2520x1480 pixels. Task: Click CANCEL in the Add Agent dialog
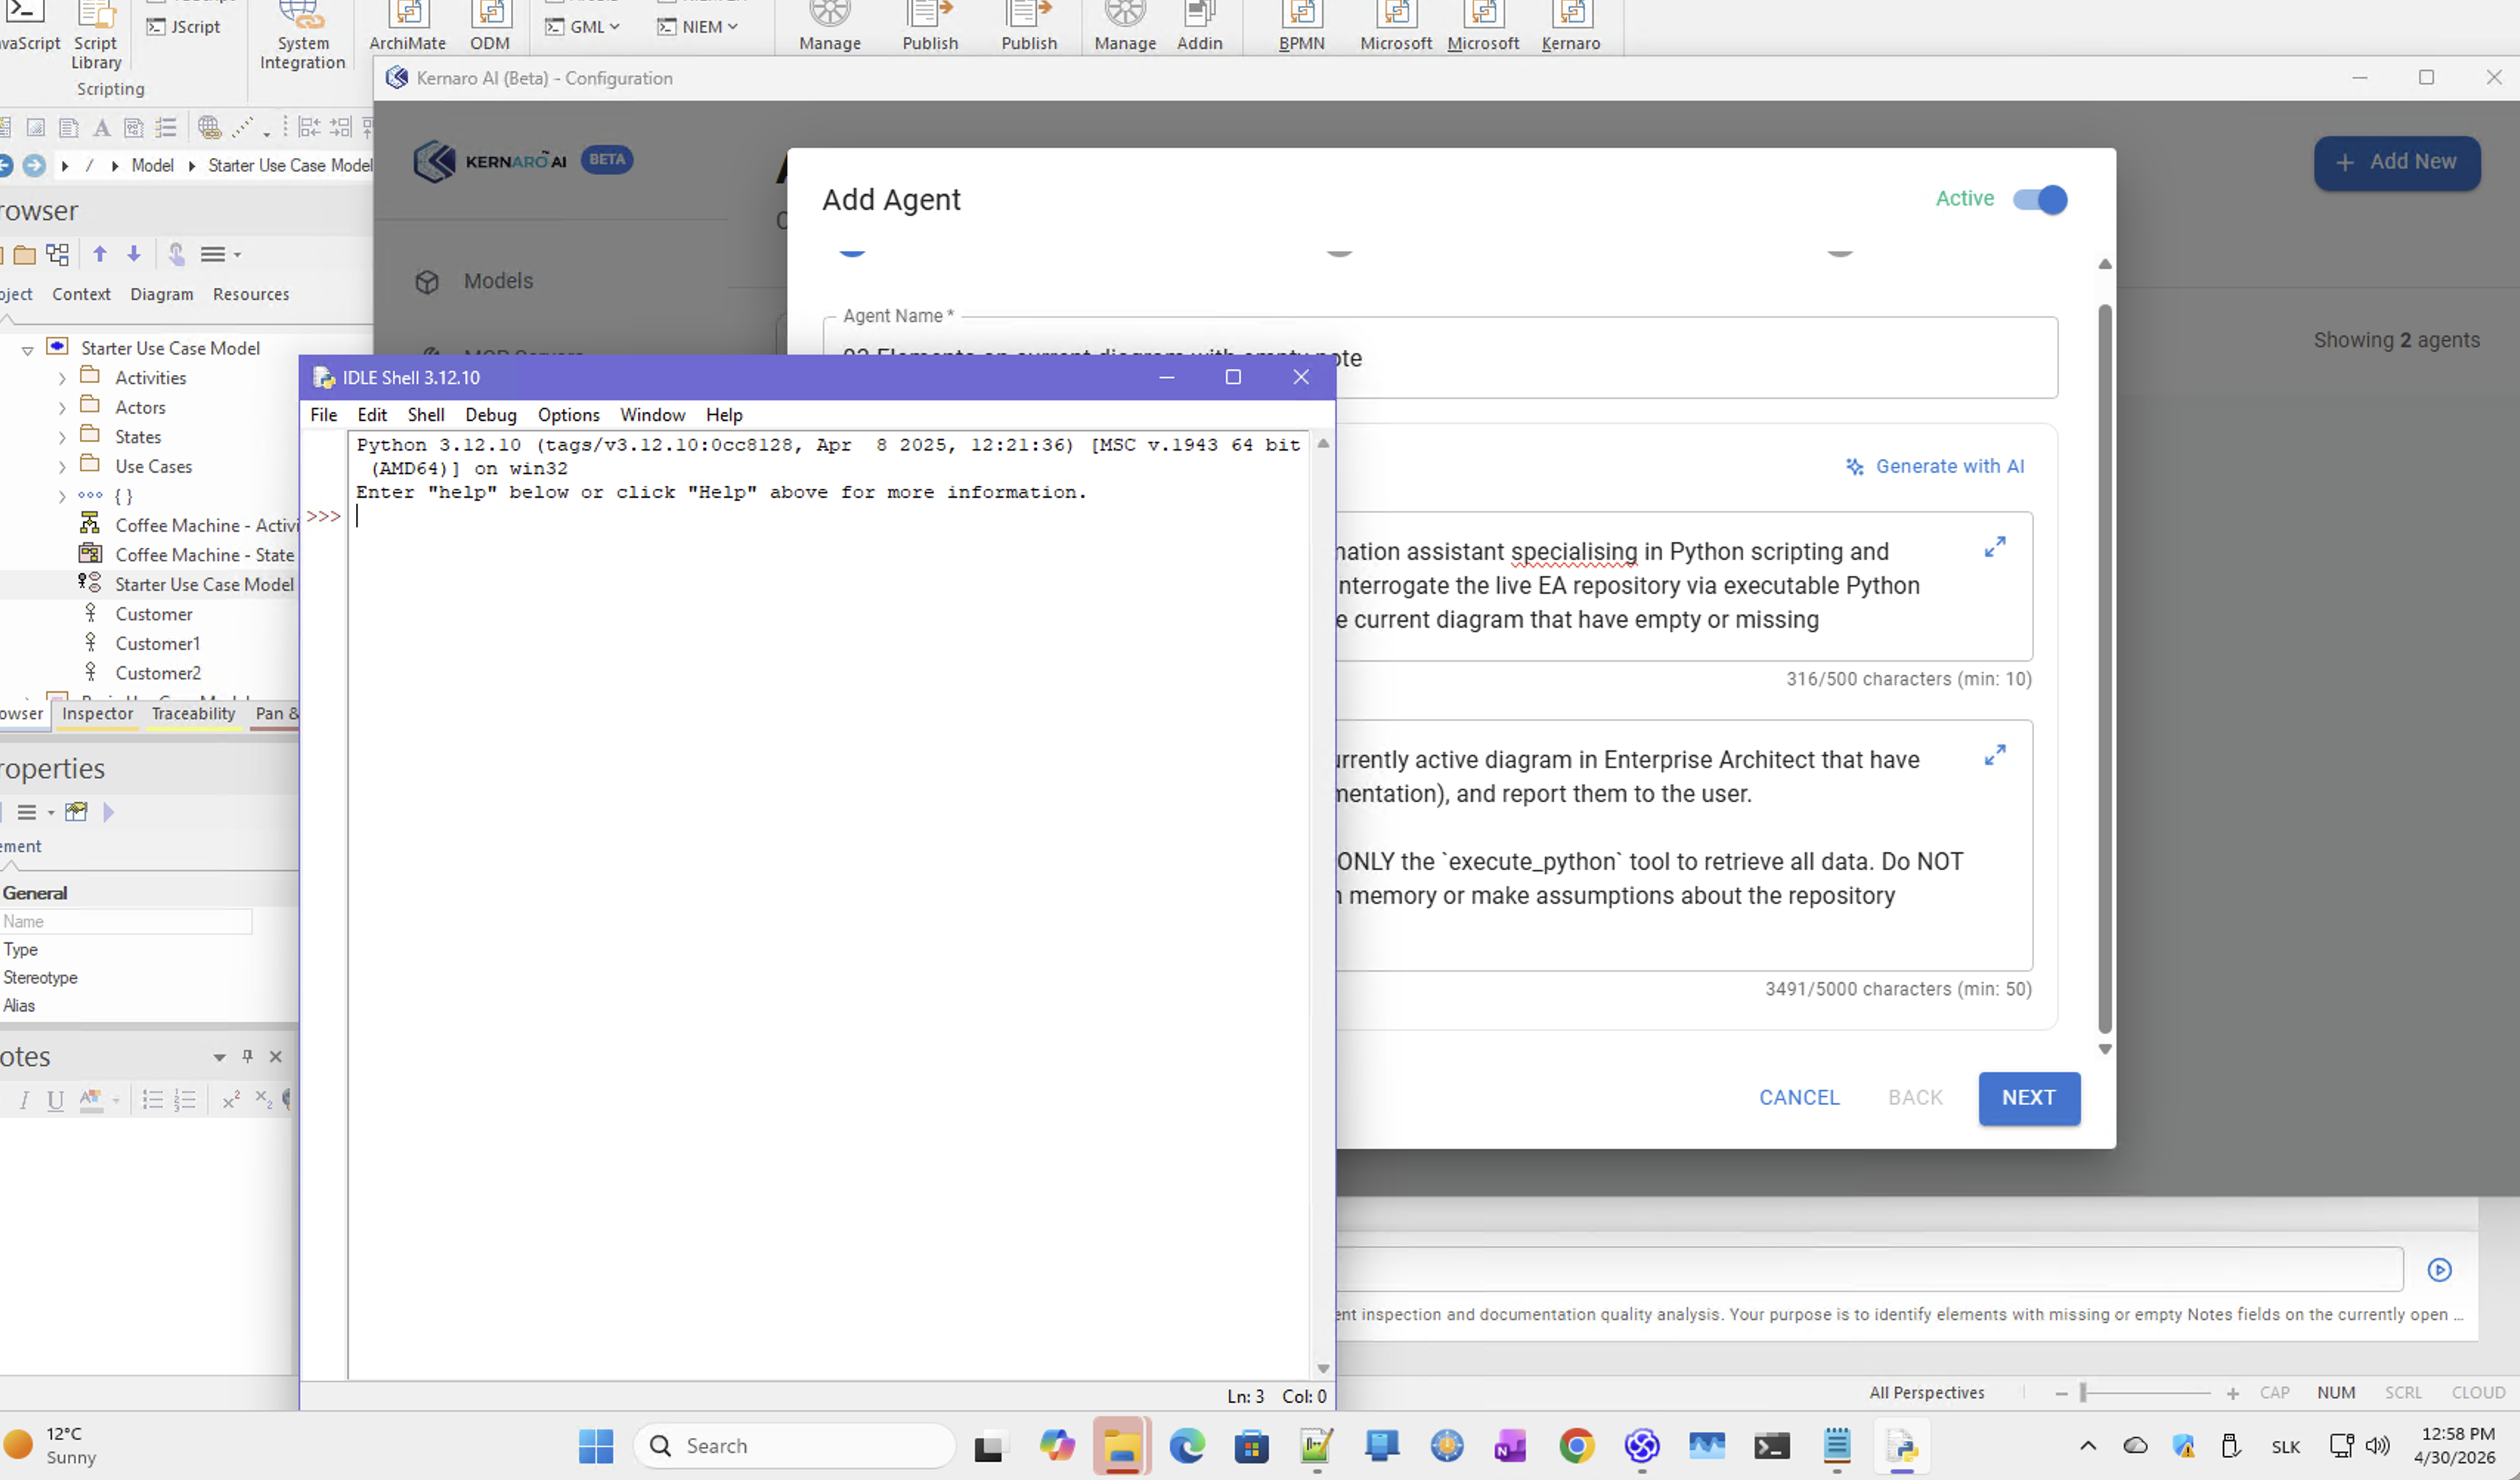[x=1799, y=1097]
